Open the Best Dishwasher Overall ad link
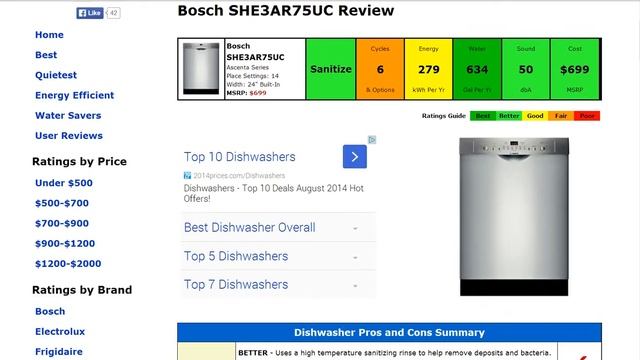Image resolution: width=640 pixels, height=360 pixels. tap(250, 227)
